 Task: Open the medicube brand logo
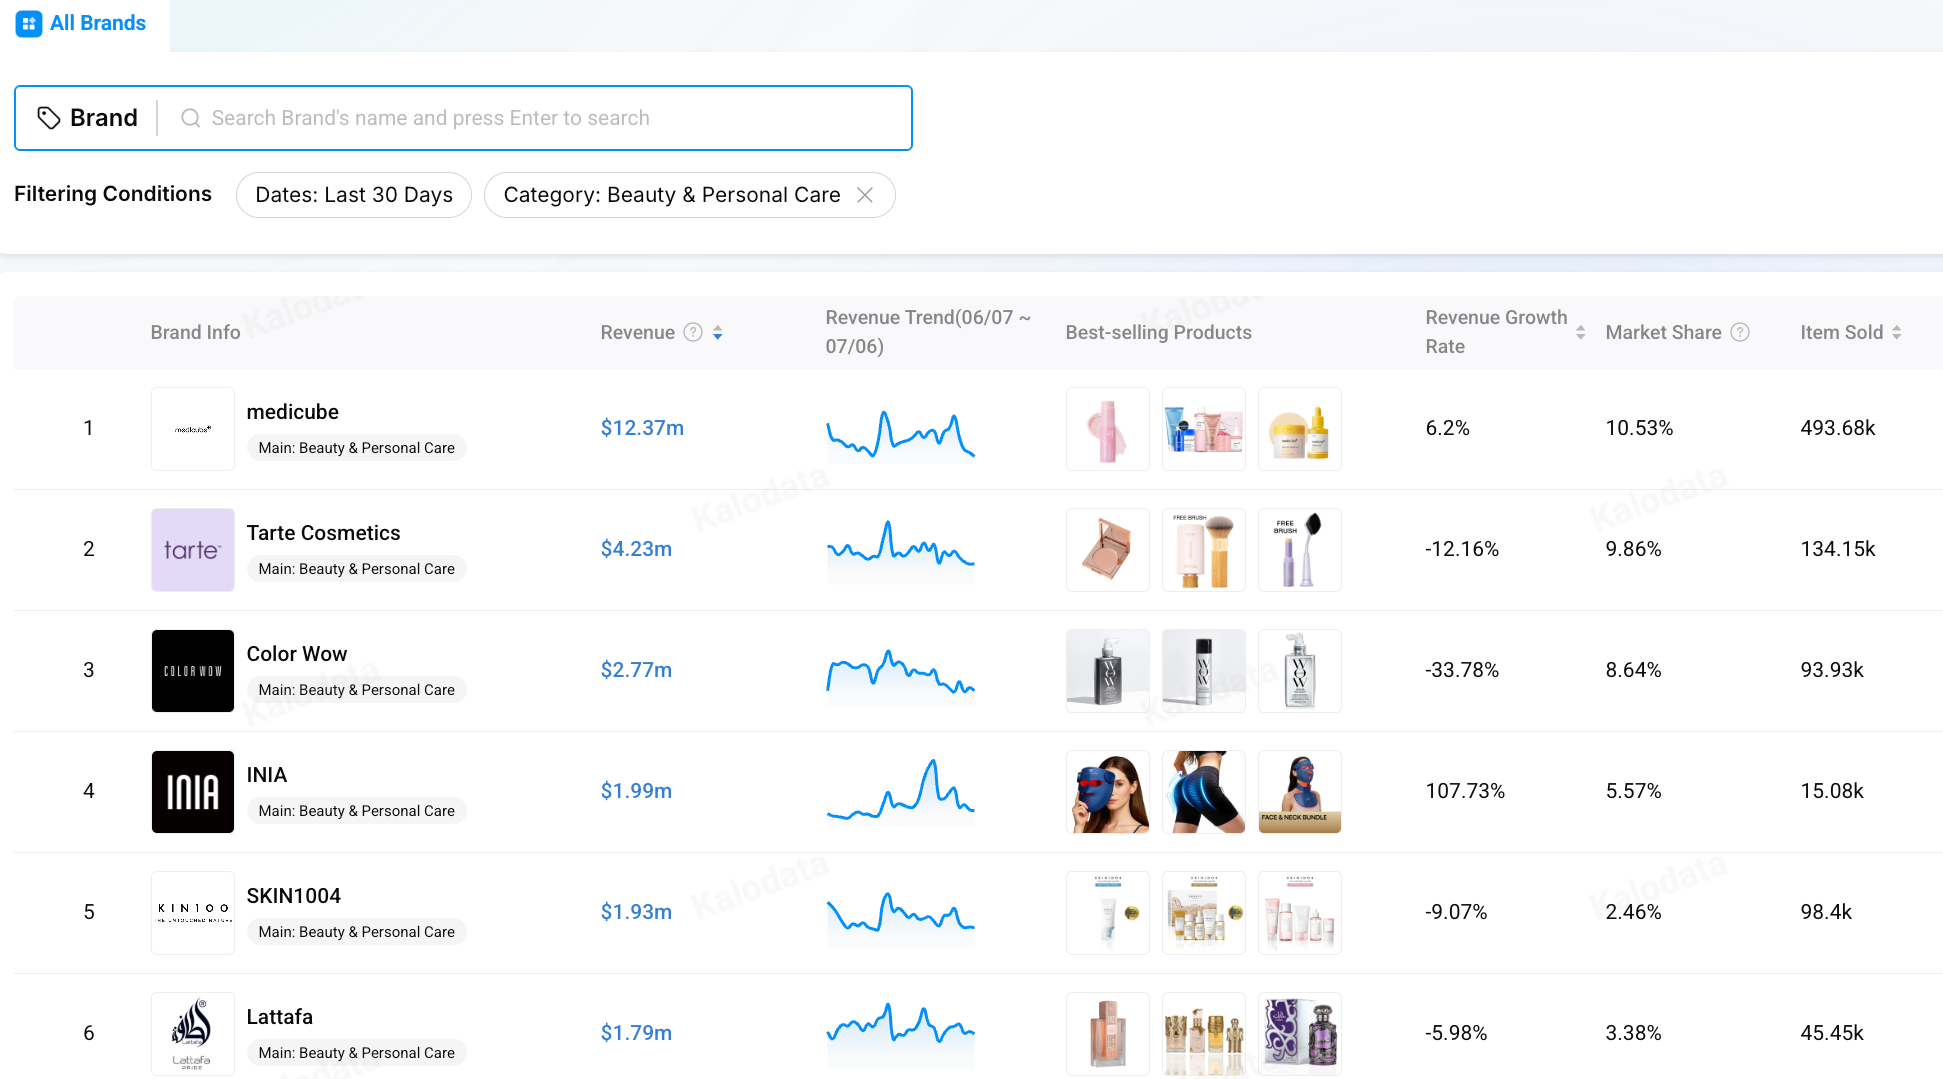click(x=193, y=429)
